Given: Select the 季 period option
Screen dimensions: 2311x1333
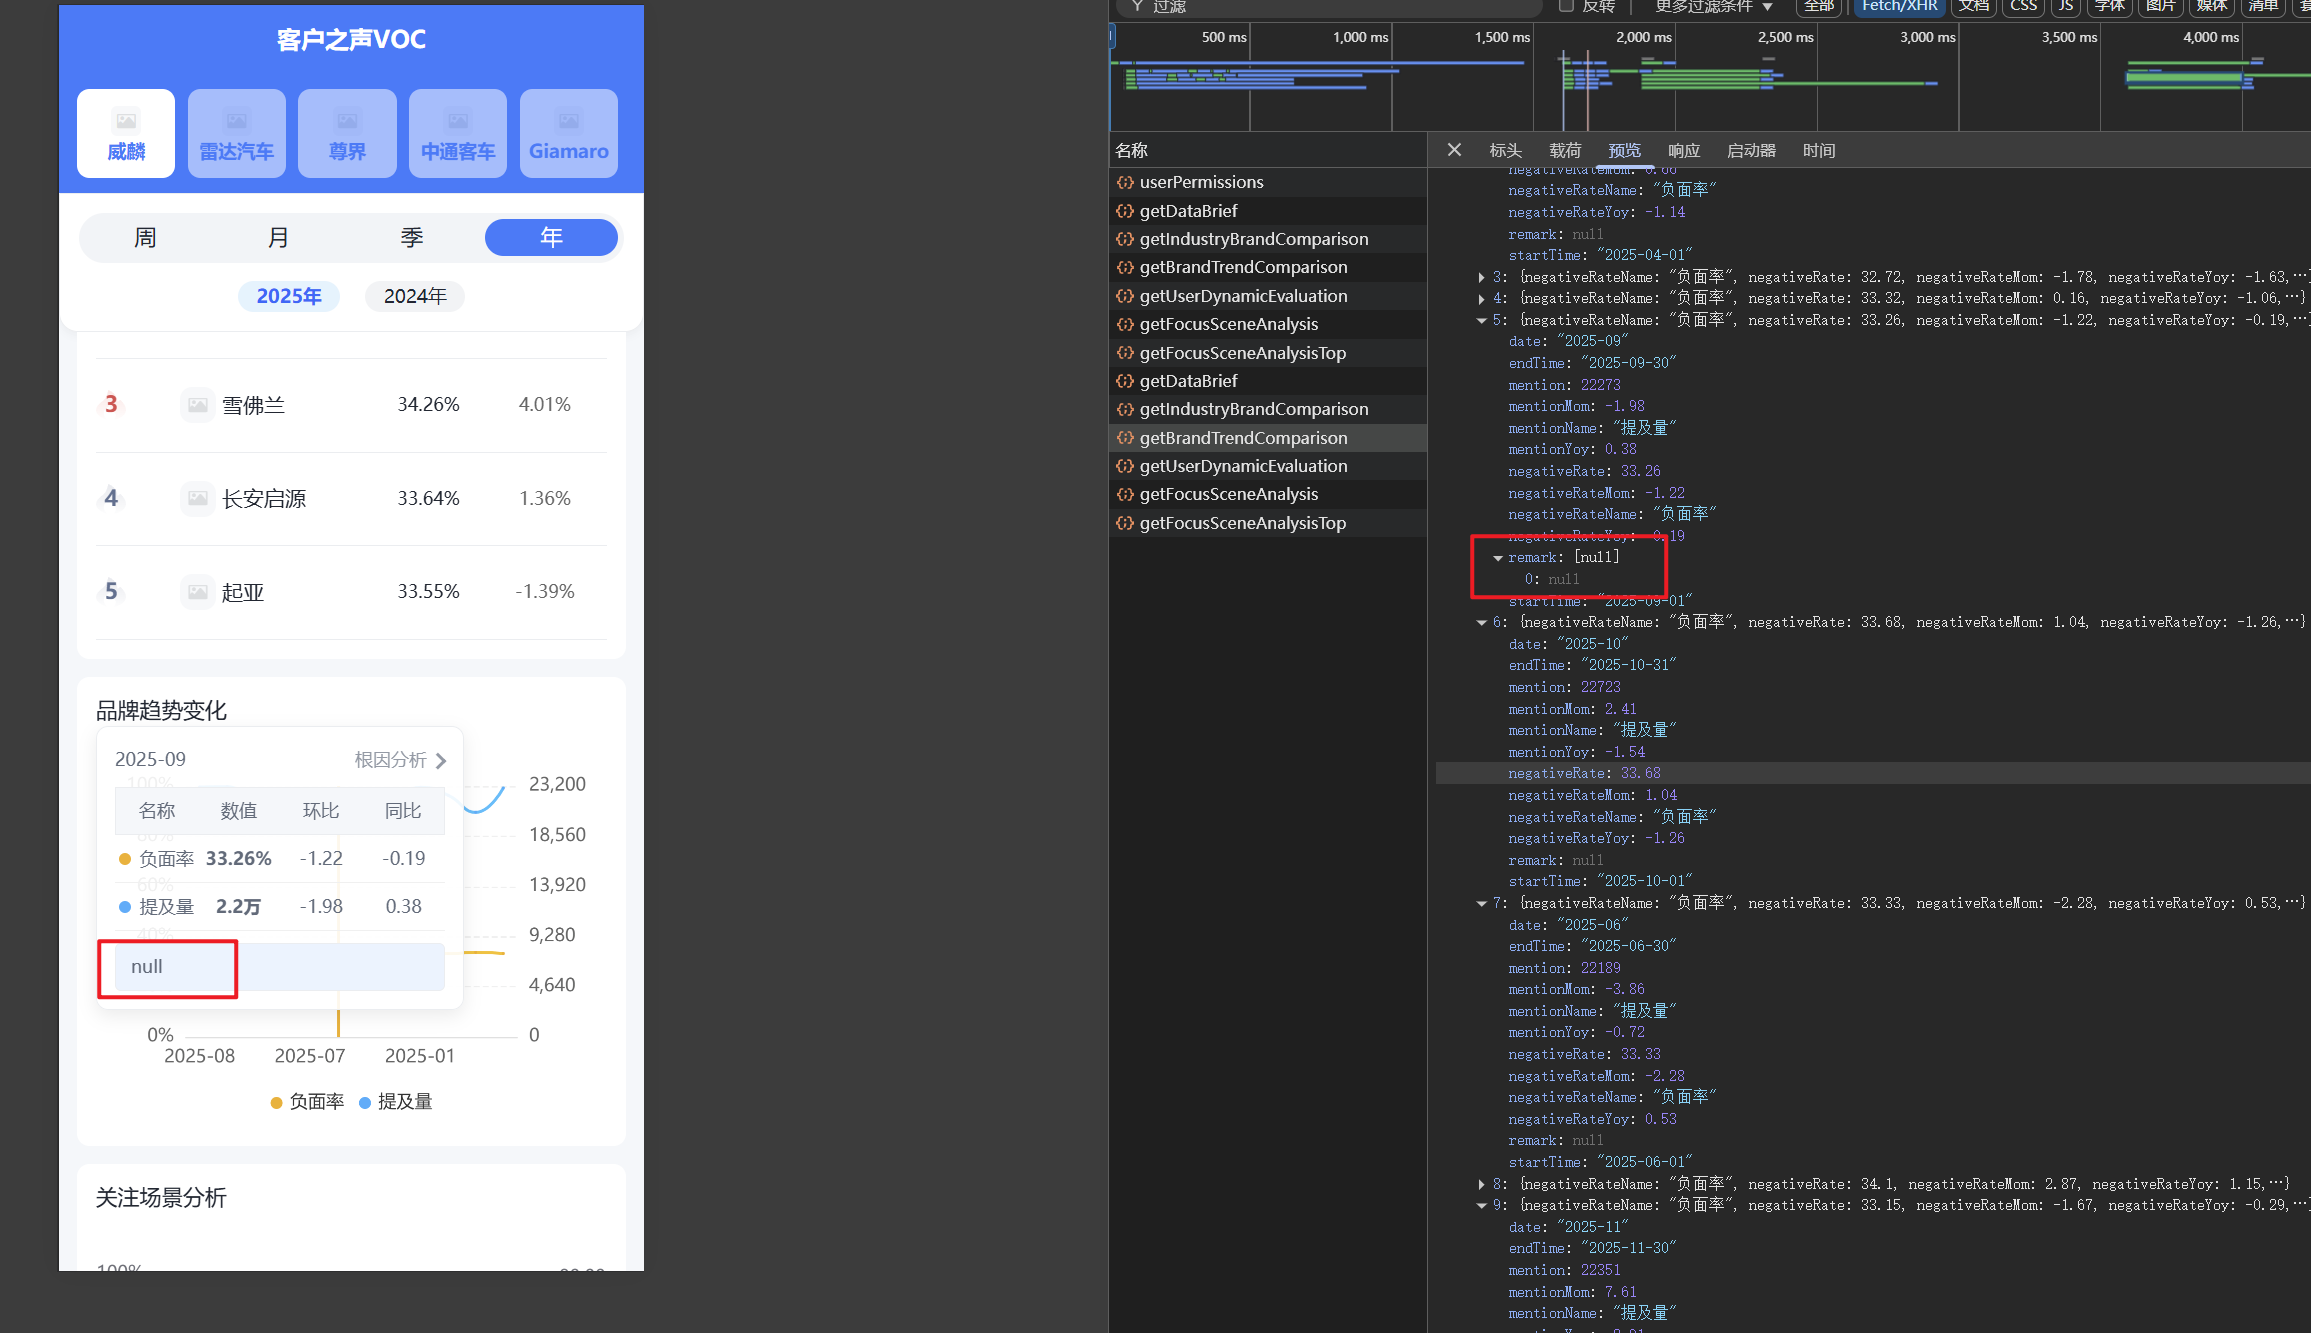Looking at the screenshot, I should pyautogui.click(x=412, y=238).
